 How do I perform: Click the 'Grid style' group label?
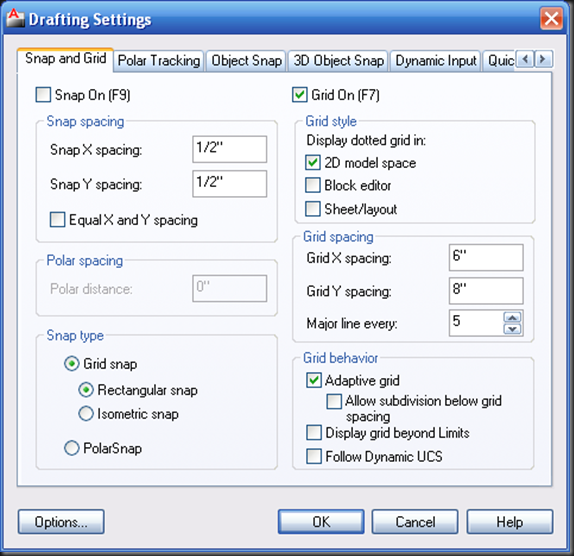(x=331, y=121)
